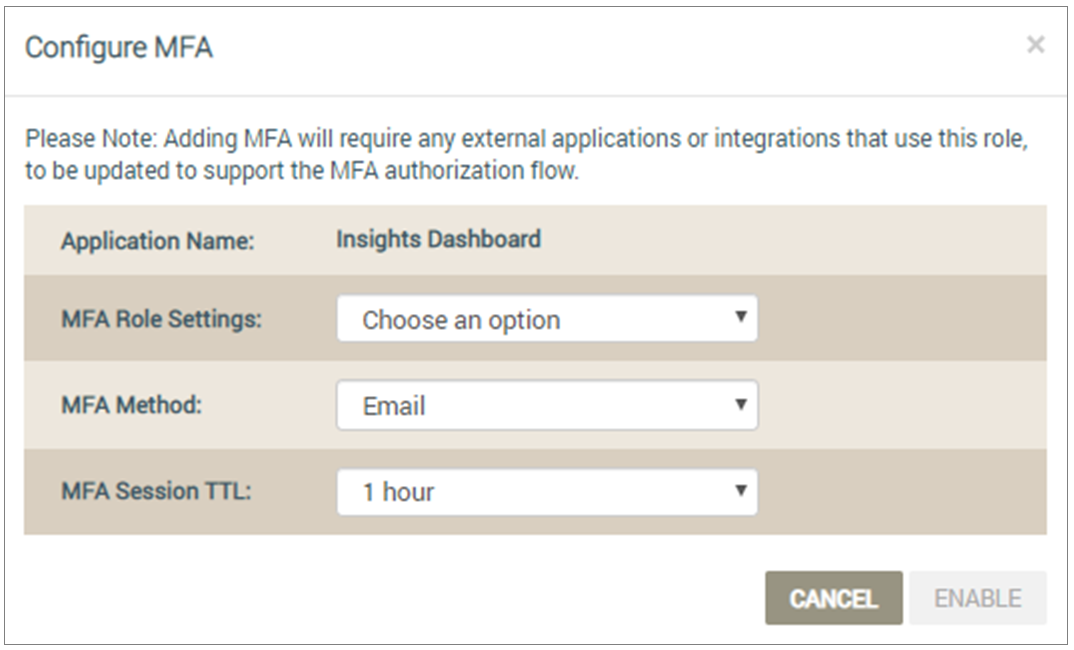Image resolution: width=1074 pixels, height=650 pixels.
Task: Click the Insights Dashboard application name
Action: tap(438, 239)
